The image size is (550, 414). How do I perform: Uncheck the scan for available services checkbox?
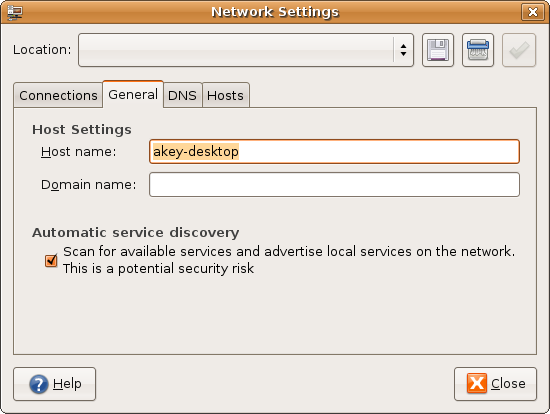pos(51,260)
